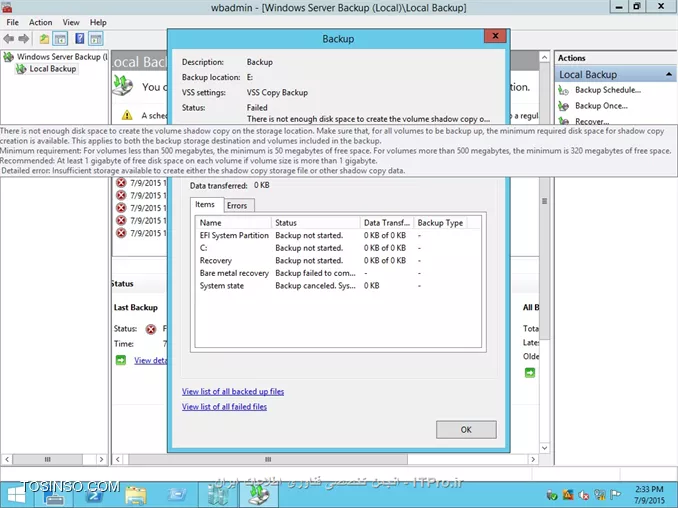Click the Action Center flag tray icon
This screenshot has width=678, height=508.
coord(616,495)
